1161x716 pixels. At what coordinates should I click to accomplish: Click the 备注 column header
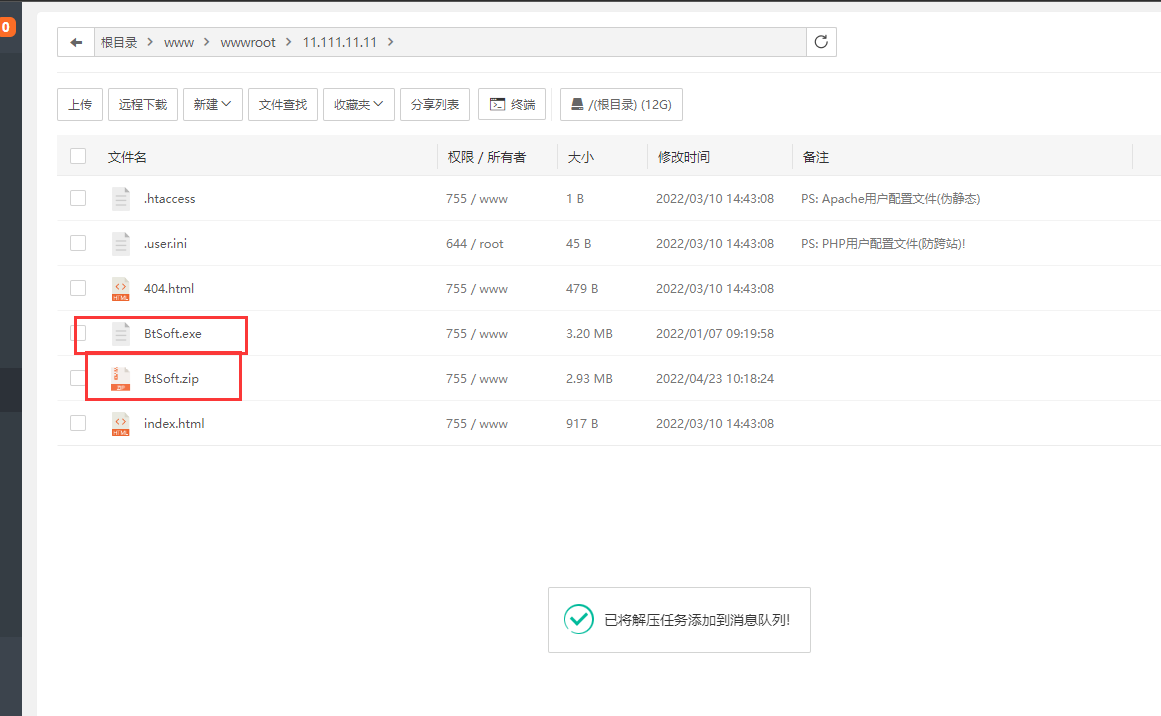click(x=815, y=157)
